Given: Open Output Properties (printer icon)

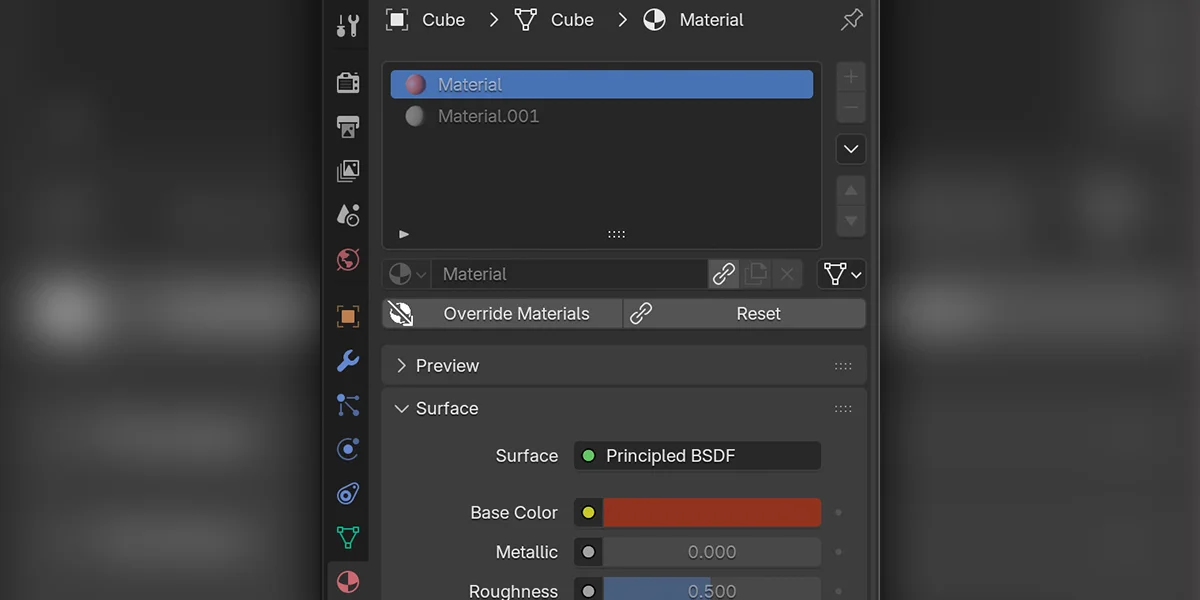Looking at the screenshot, I should click(347, 127).
